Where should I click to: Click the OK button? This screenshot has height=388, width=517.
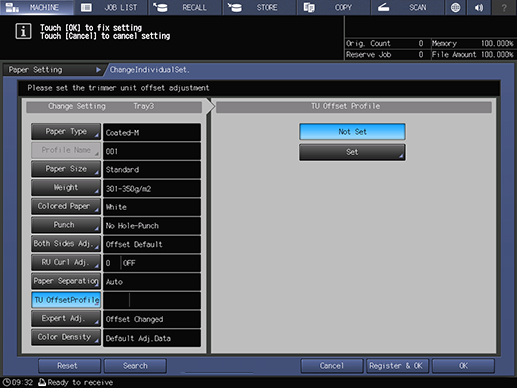(463, 366)
